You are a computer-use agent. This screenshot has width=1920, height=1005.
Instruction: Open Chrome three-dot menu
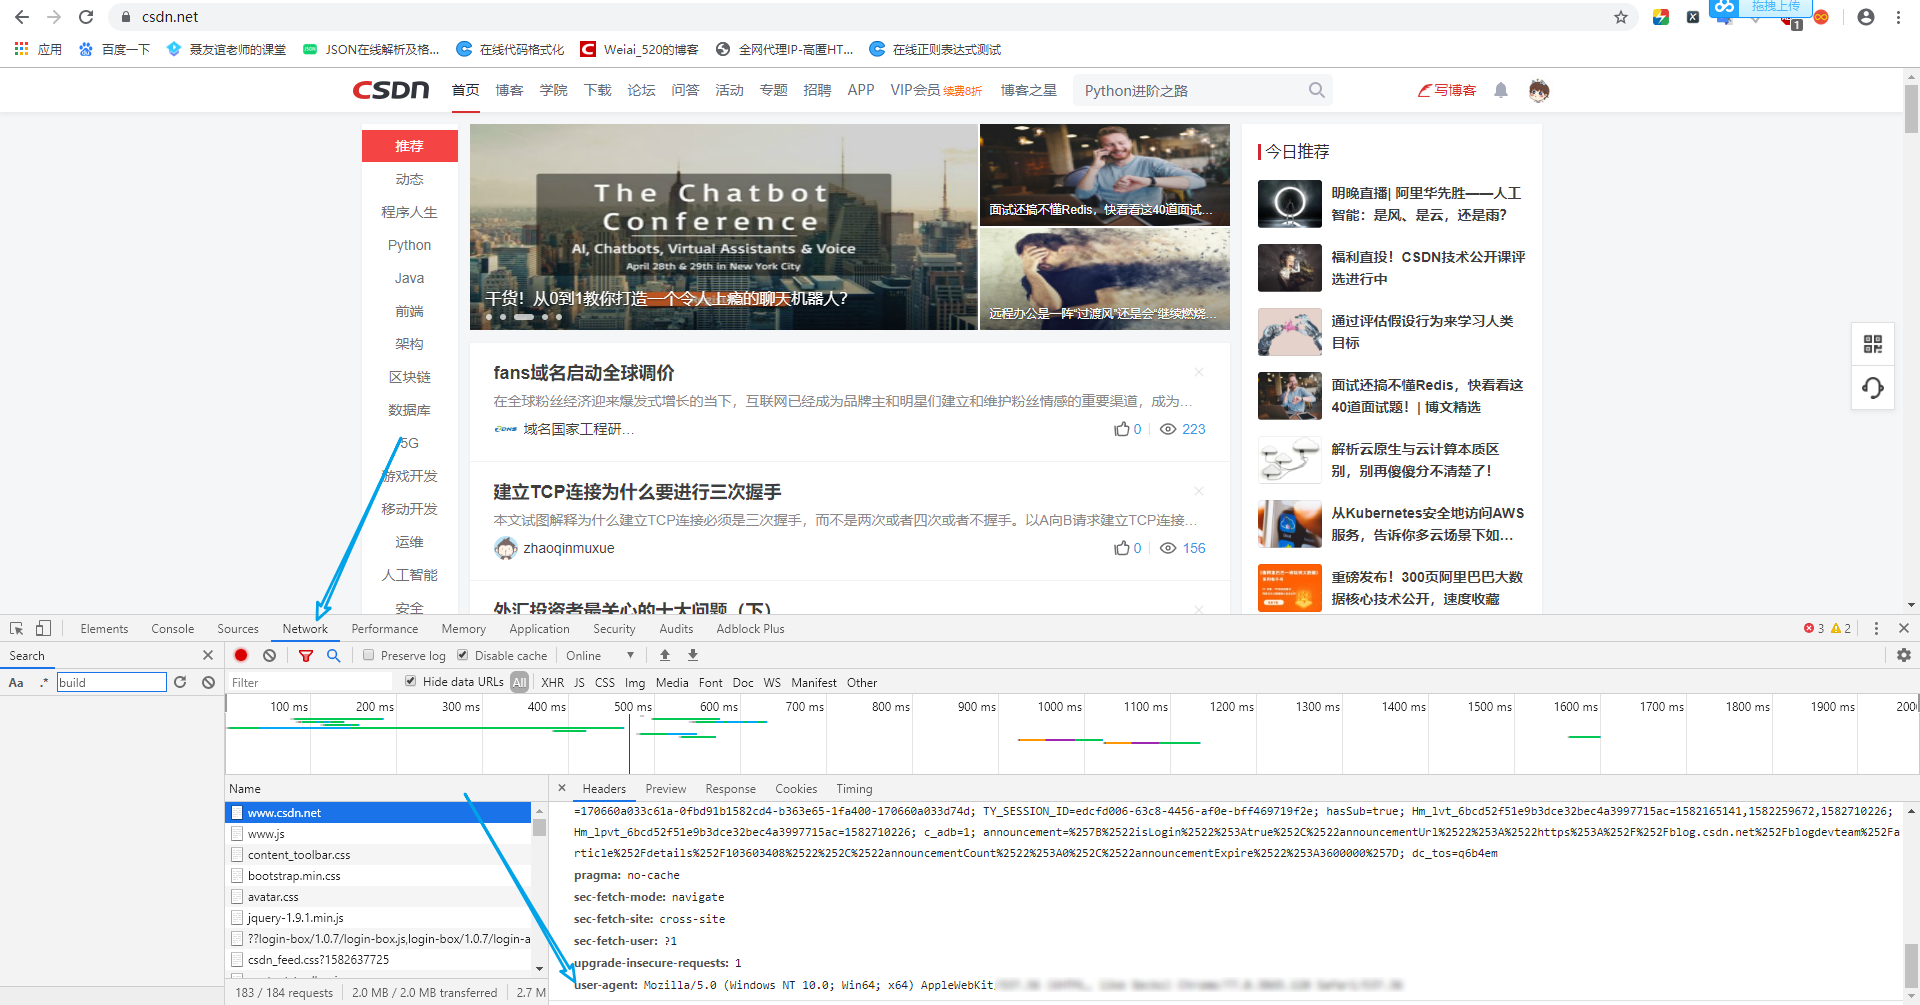[x=1898, y=17]
